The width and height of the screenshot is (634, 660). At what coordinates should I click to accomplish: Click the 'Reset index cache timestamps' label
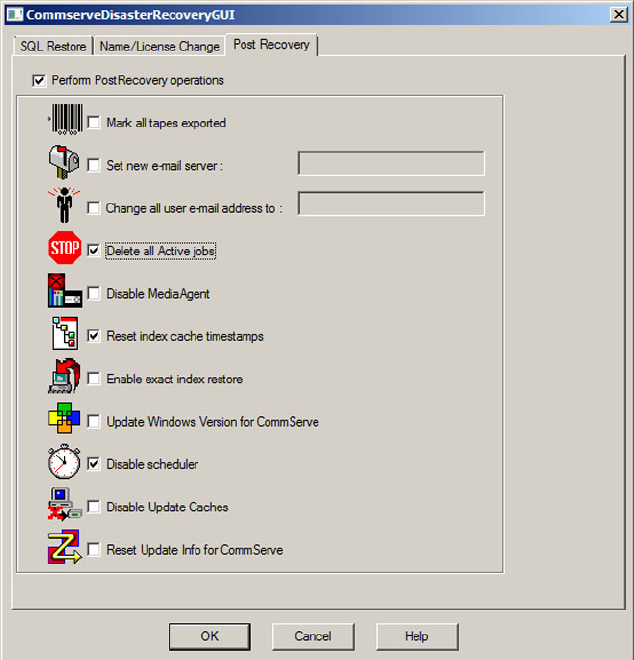coord(185,336)
